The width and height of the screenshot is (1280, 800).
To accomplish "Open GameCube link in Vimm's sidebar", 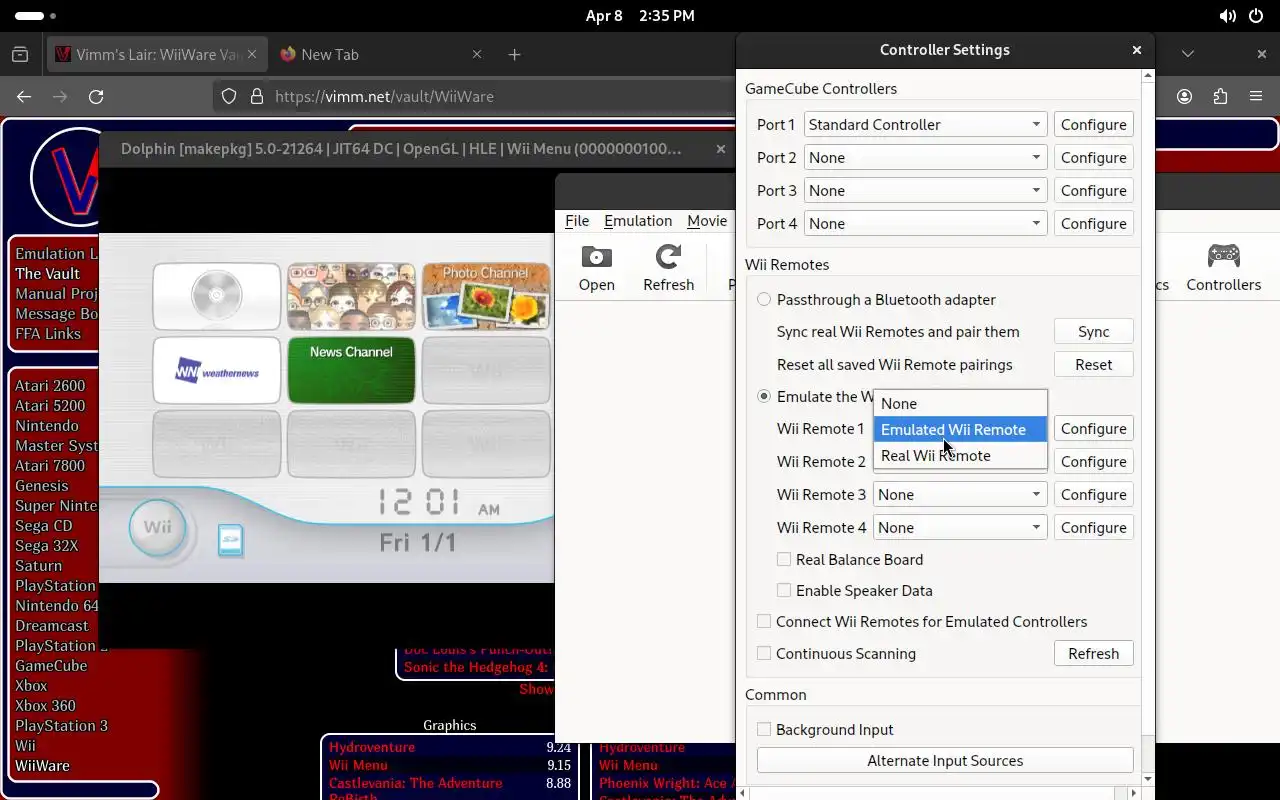I will click(x=51, y=665).
